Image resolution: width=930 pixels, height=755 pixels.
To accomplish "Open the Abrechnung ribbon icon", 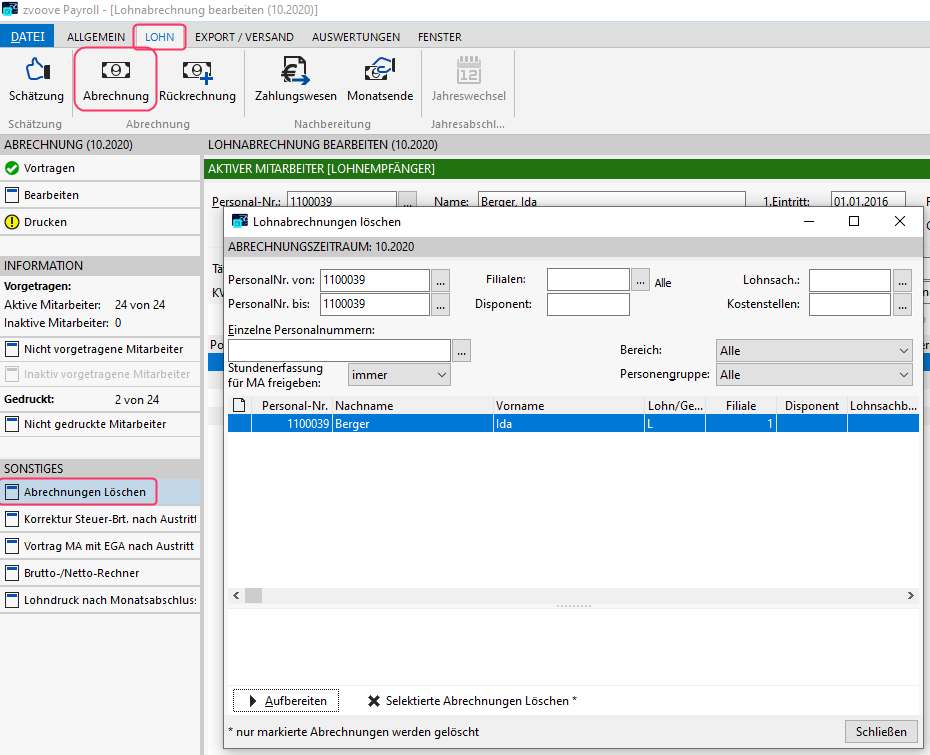I will pyautogui.click(x=116, y=71).
